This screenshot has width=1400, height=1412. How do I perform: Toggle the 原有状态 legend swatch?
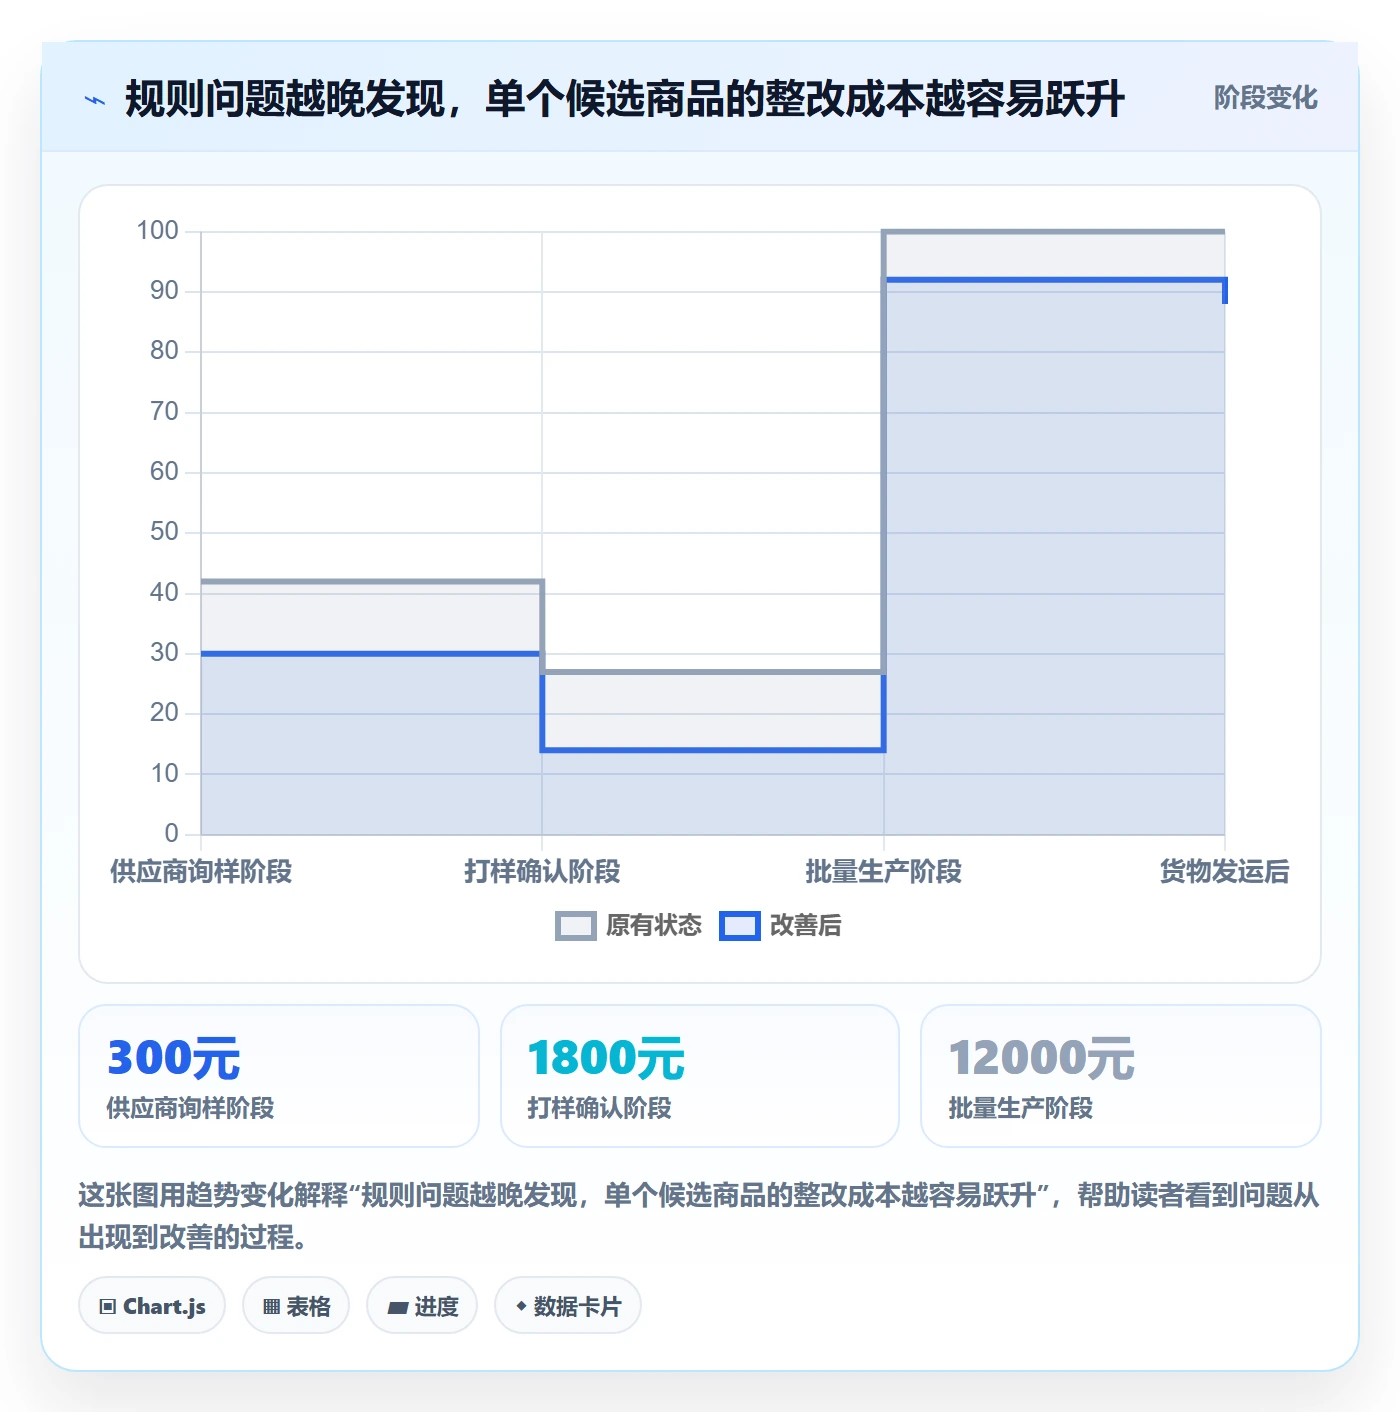coord(576,926)
